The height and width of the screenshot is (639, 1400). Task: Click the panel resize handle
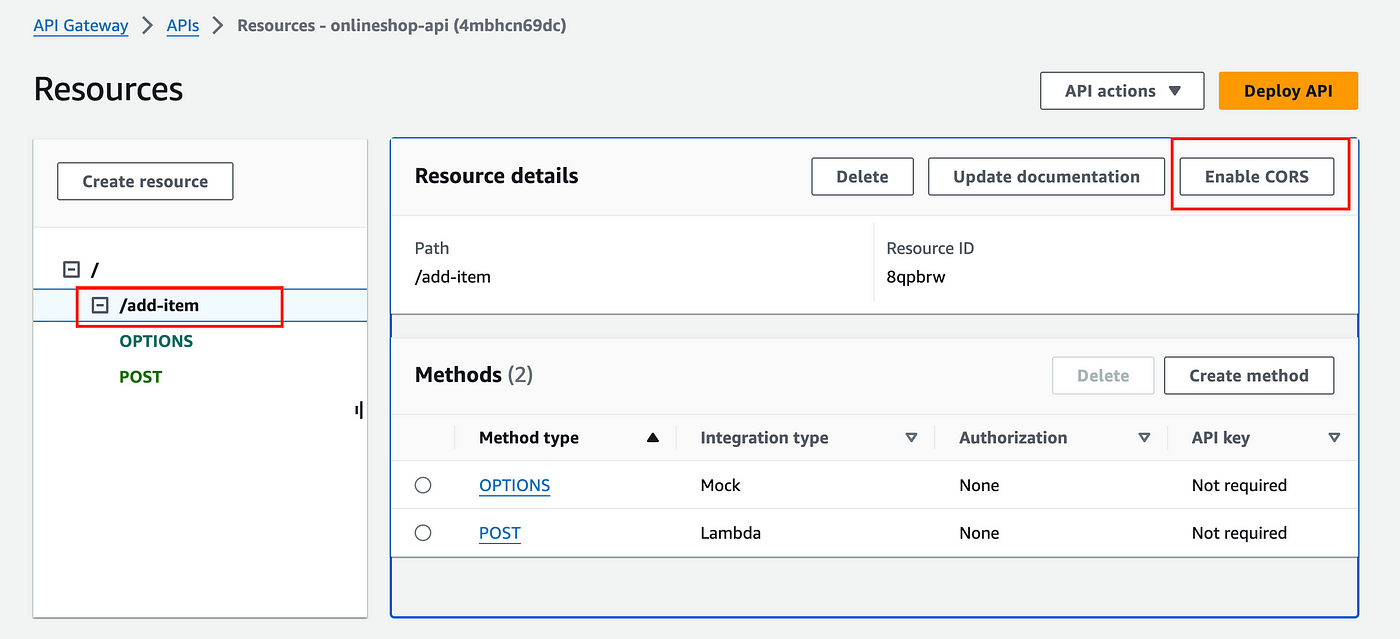pyautogui.click(x=359, y=410)
